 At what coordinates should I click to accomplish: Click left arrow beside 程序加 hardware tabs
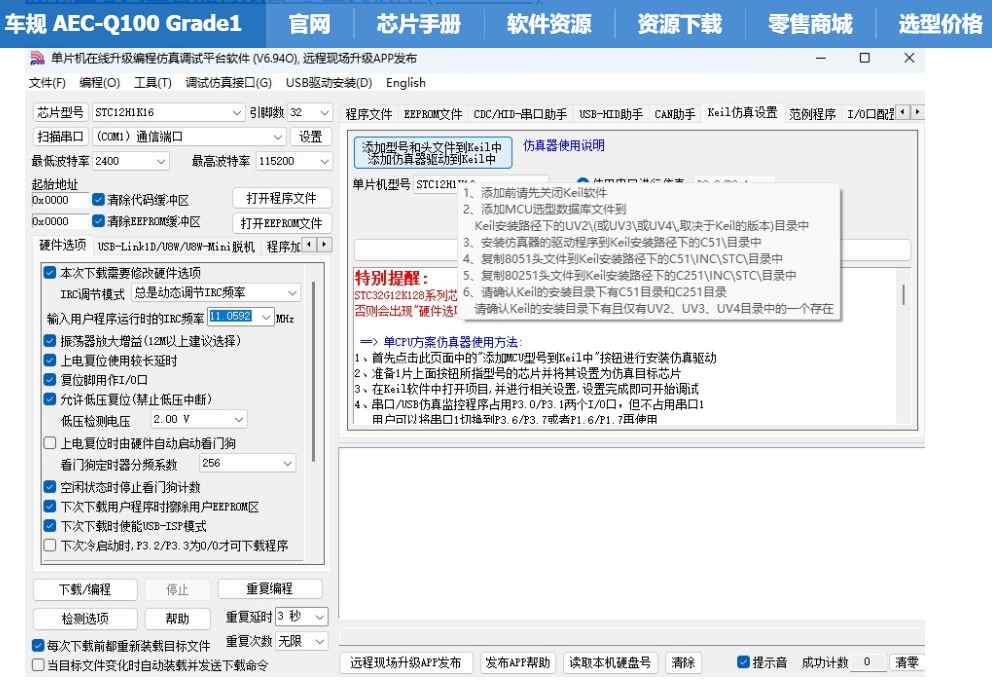[309, 244]
